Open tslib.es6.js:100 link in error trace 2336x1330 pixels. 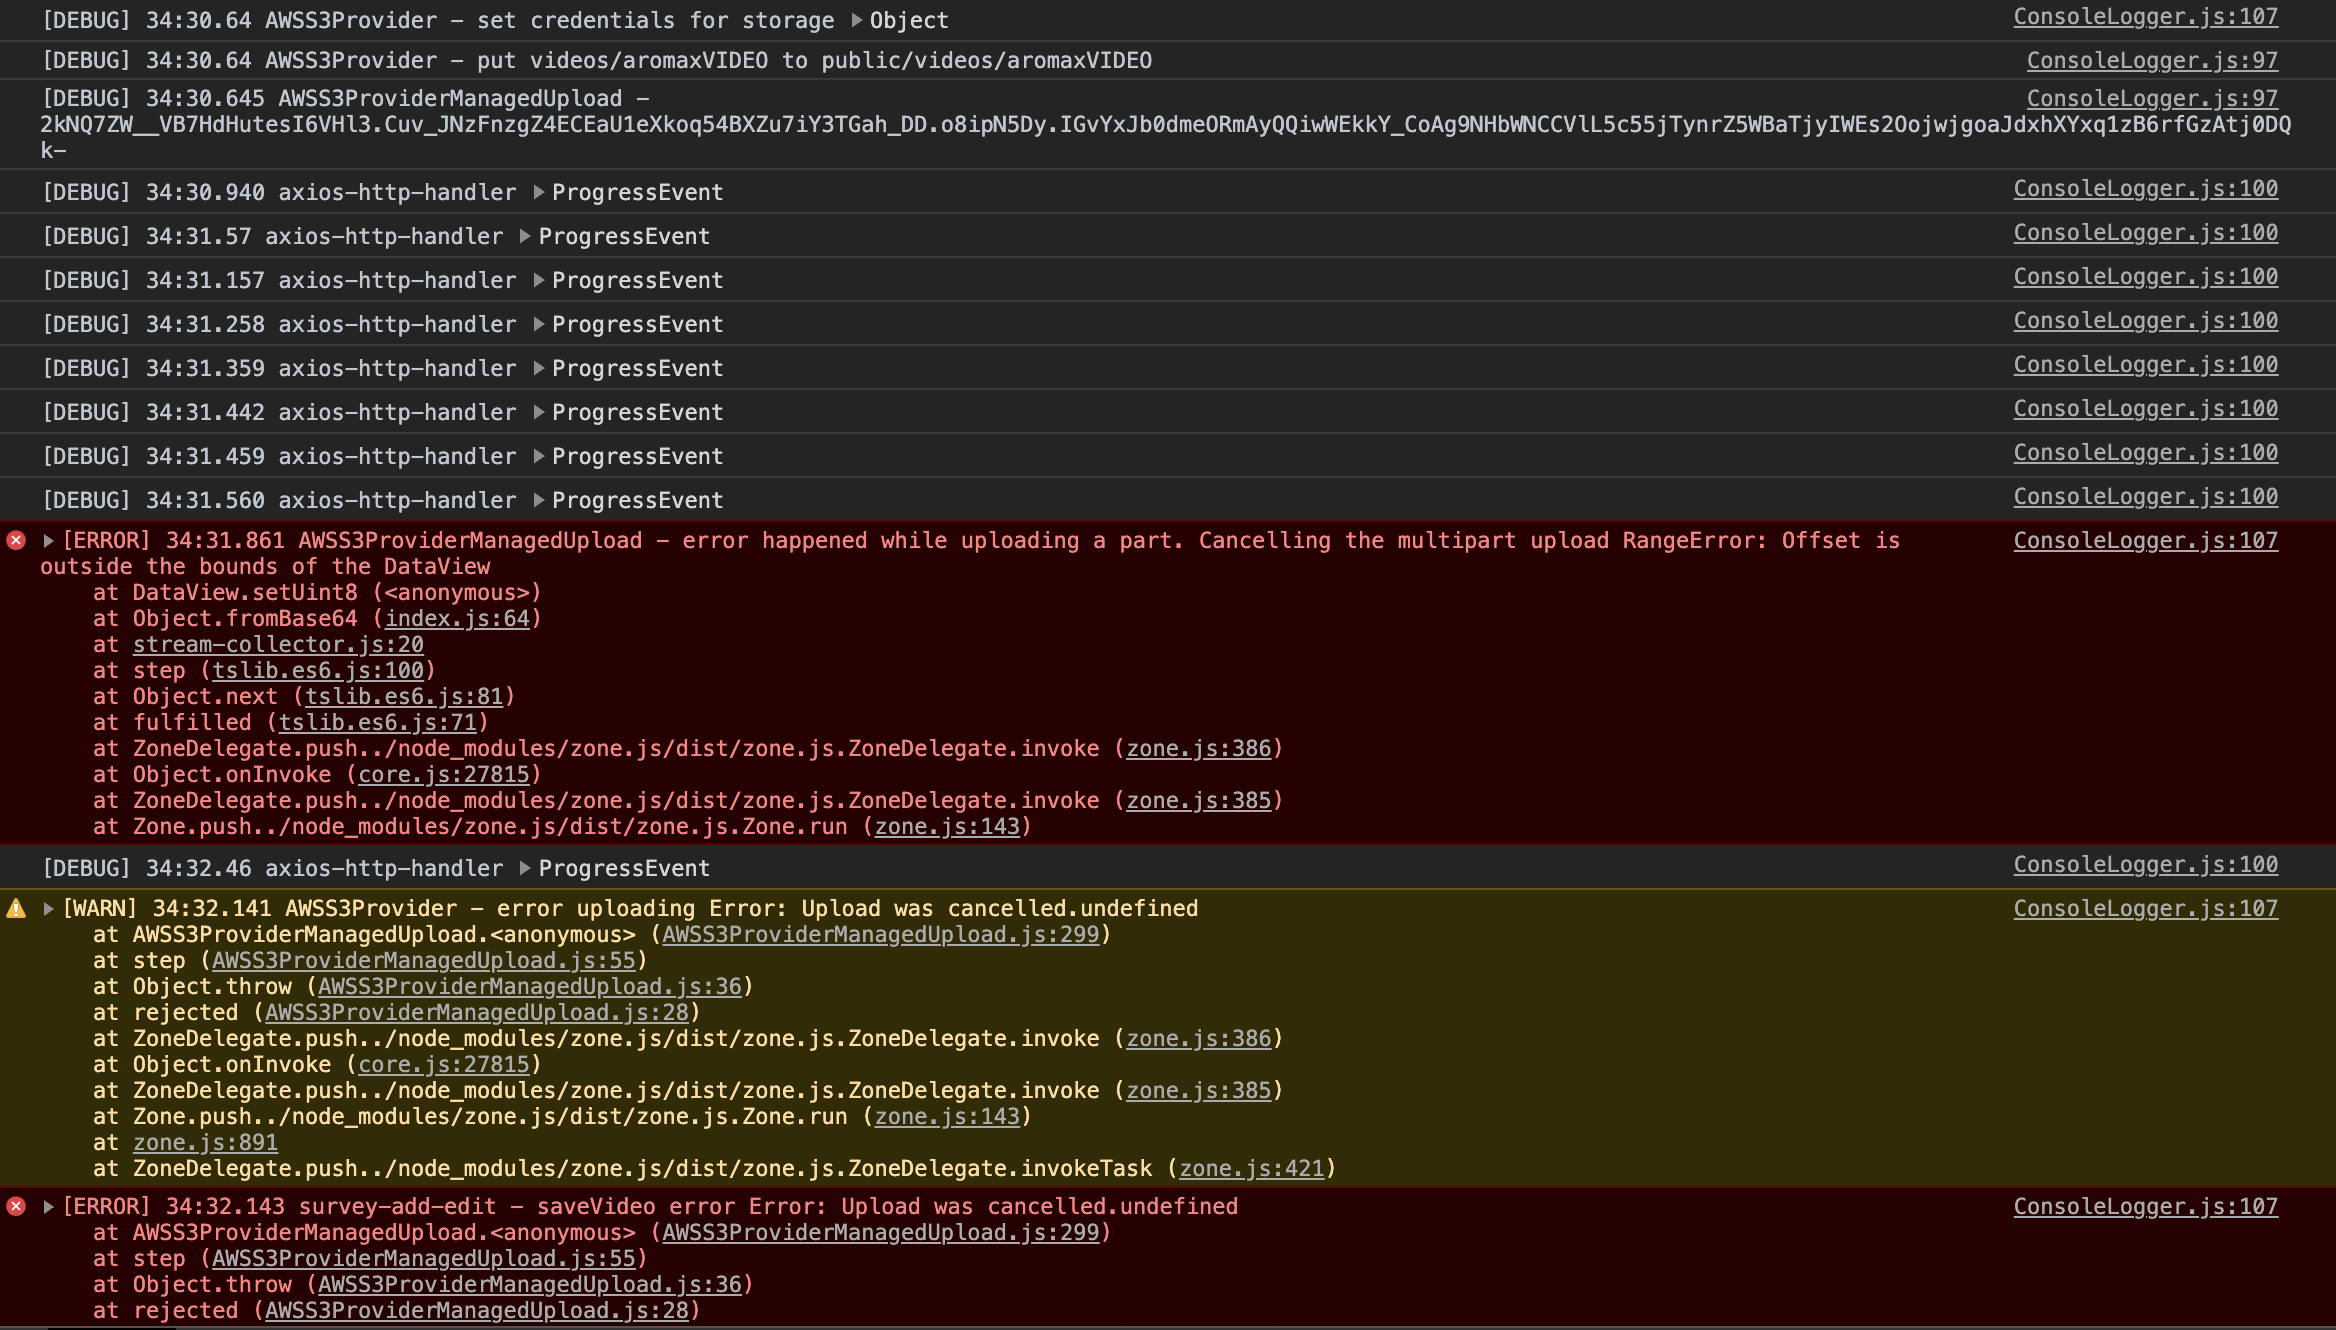click(318, 671)
